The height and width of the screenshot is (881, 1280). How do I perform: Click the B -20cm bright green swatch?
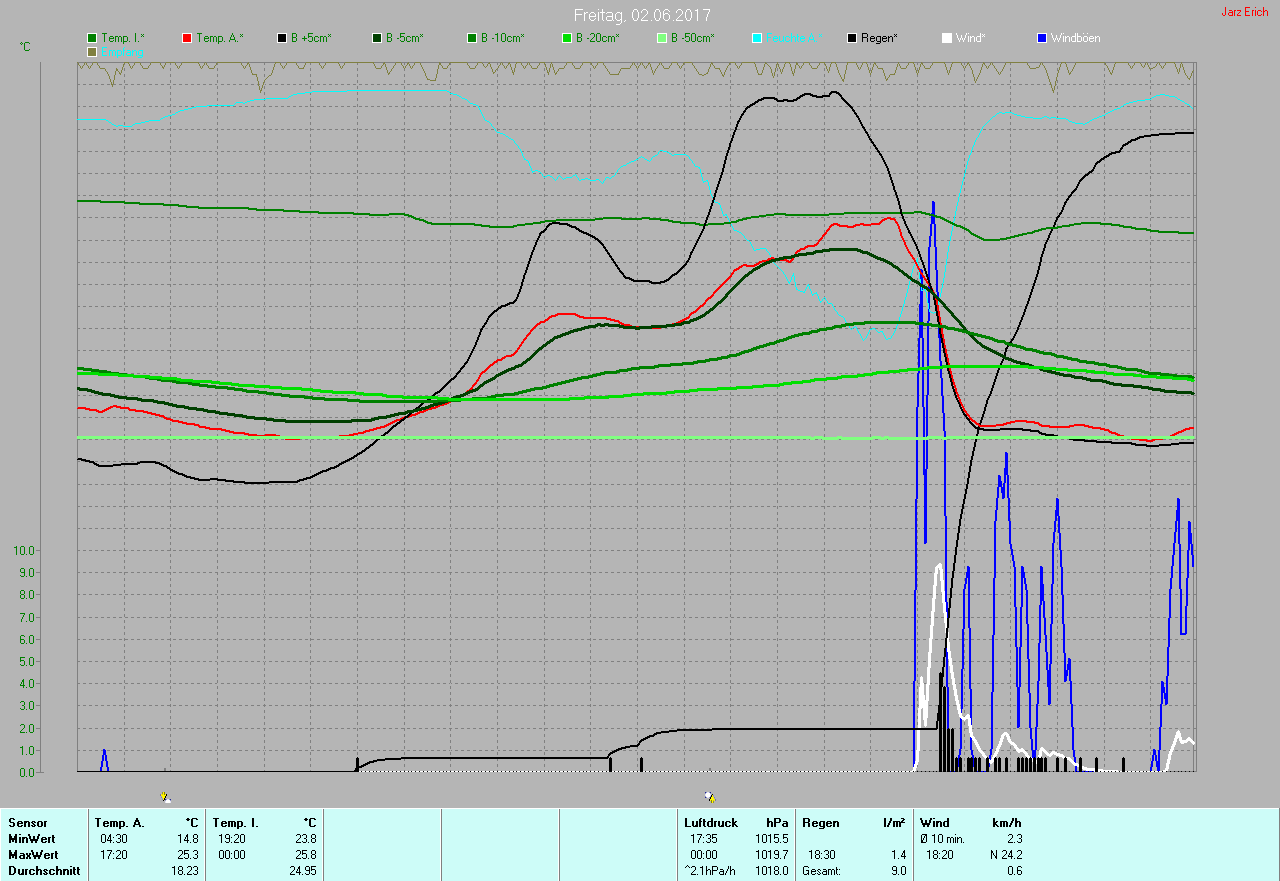pyautogui.click(x=566, y=38)
